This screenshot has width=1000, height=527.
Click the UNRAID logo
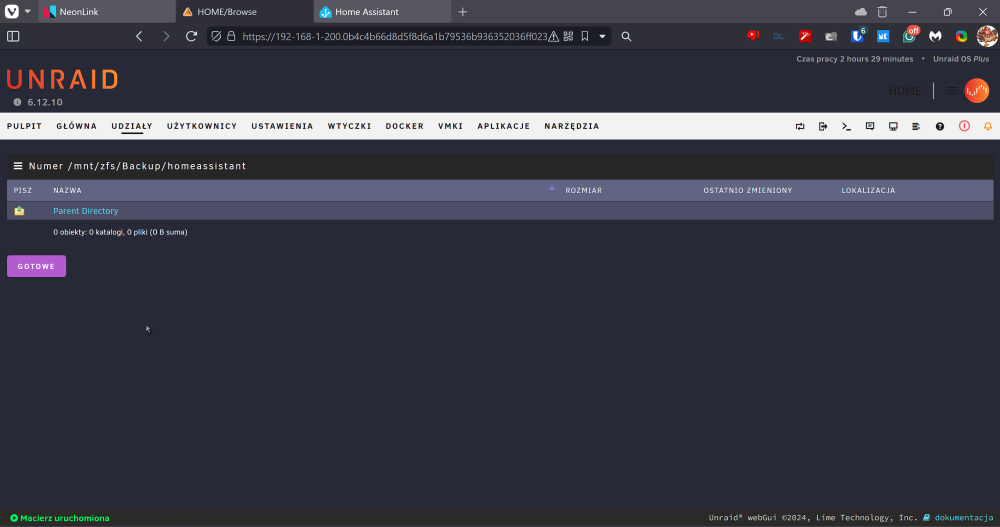(x=62, y=80)
